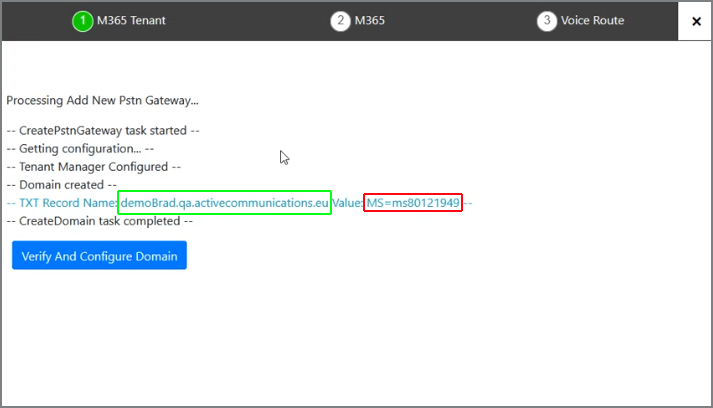Click the Tenant Manager Configured line
This screenshot has width=713, height=408.
click(x=94, y=167)
